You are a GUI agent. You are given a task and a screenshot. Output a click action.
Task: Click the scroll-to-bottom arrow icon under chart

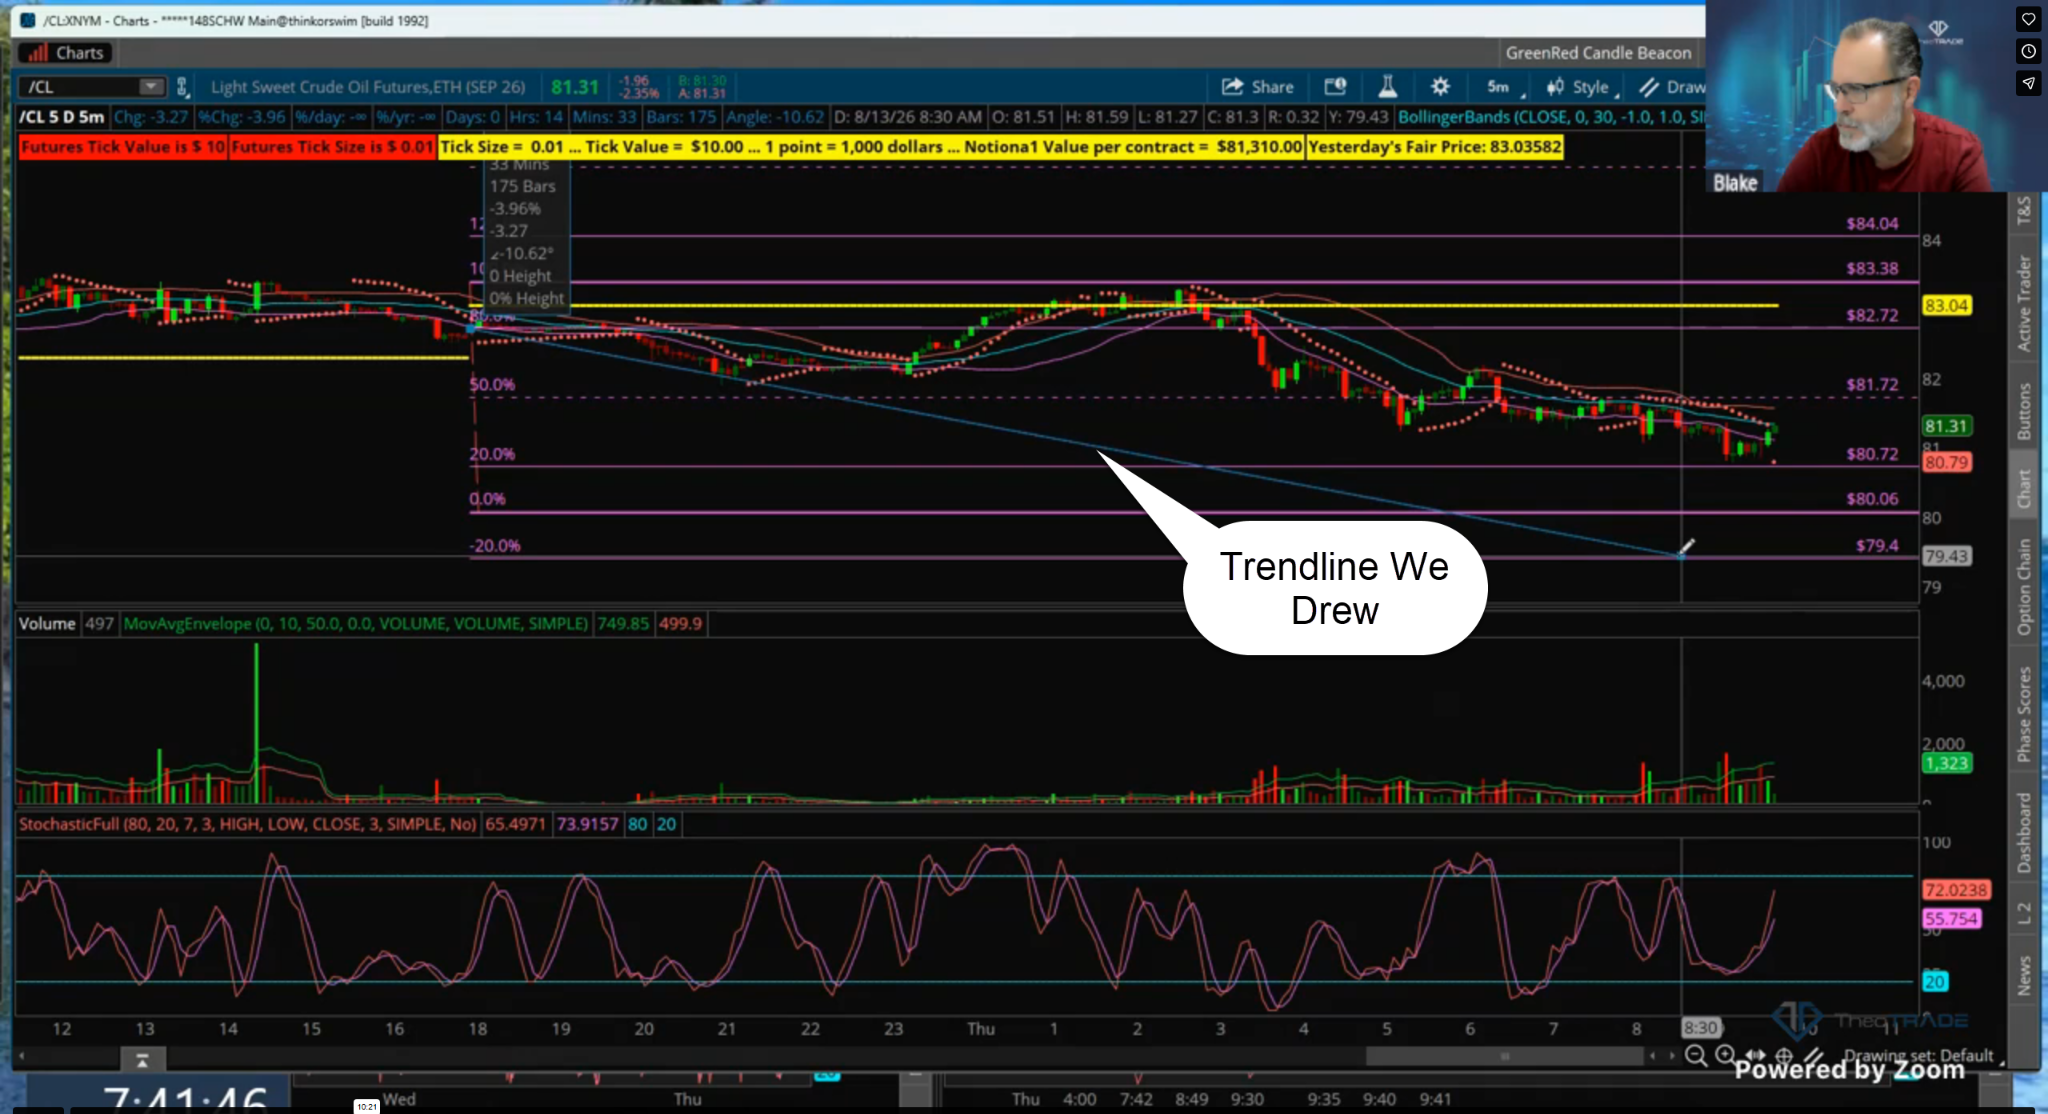coord(142,1059)
